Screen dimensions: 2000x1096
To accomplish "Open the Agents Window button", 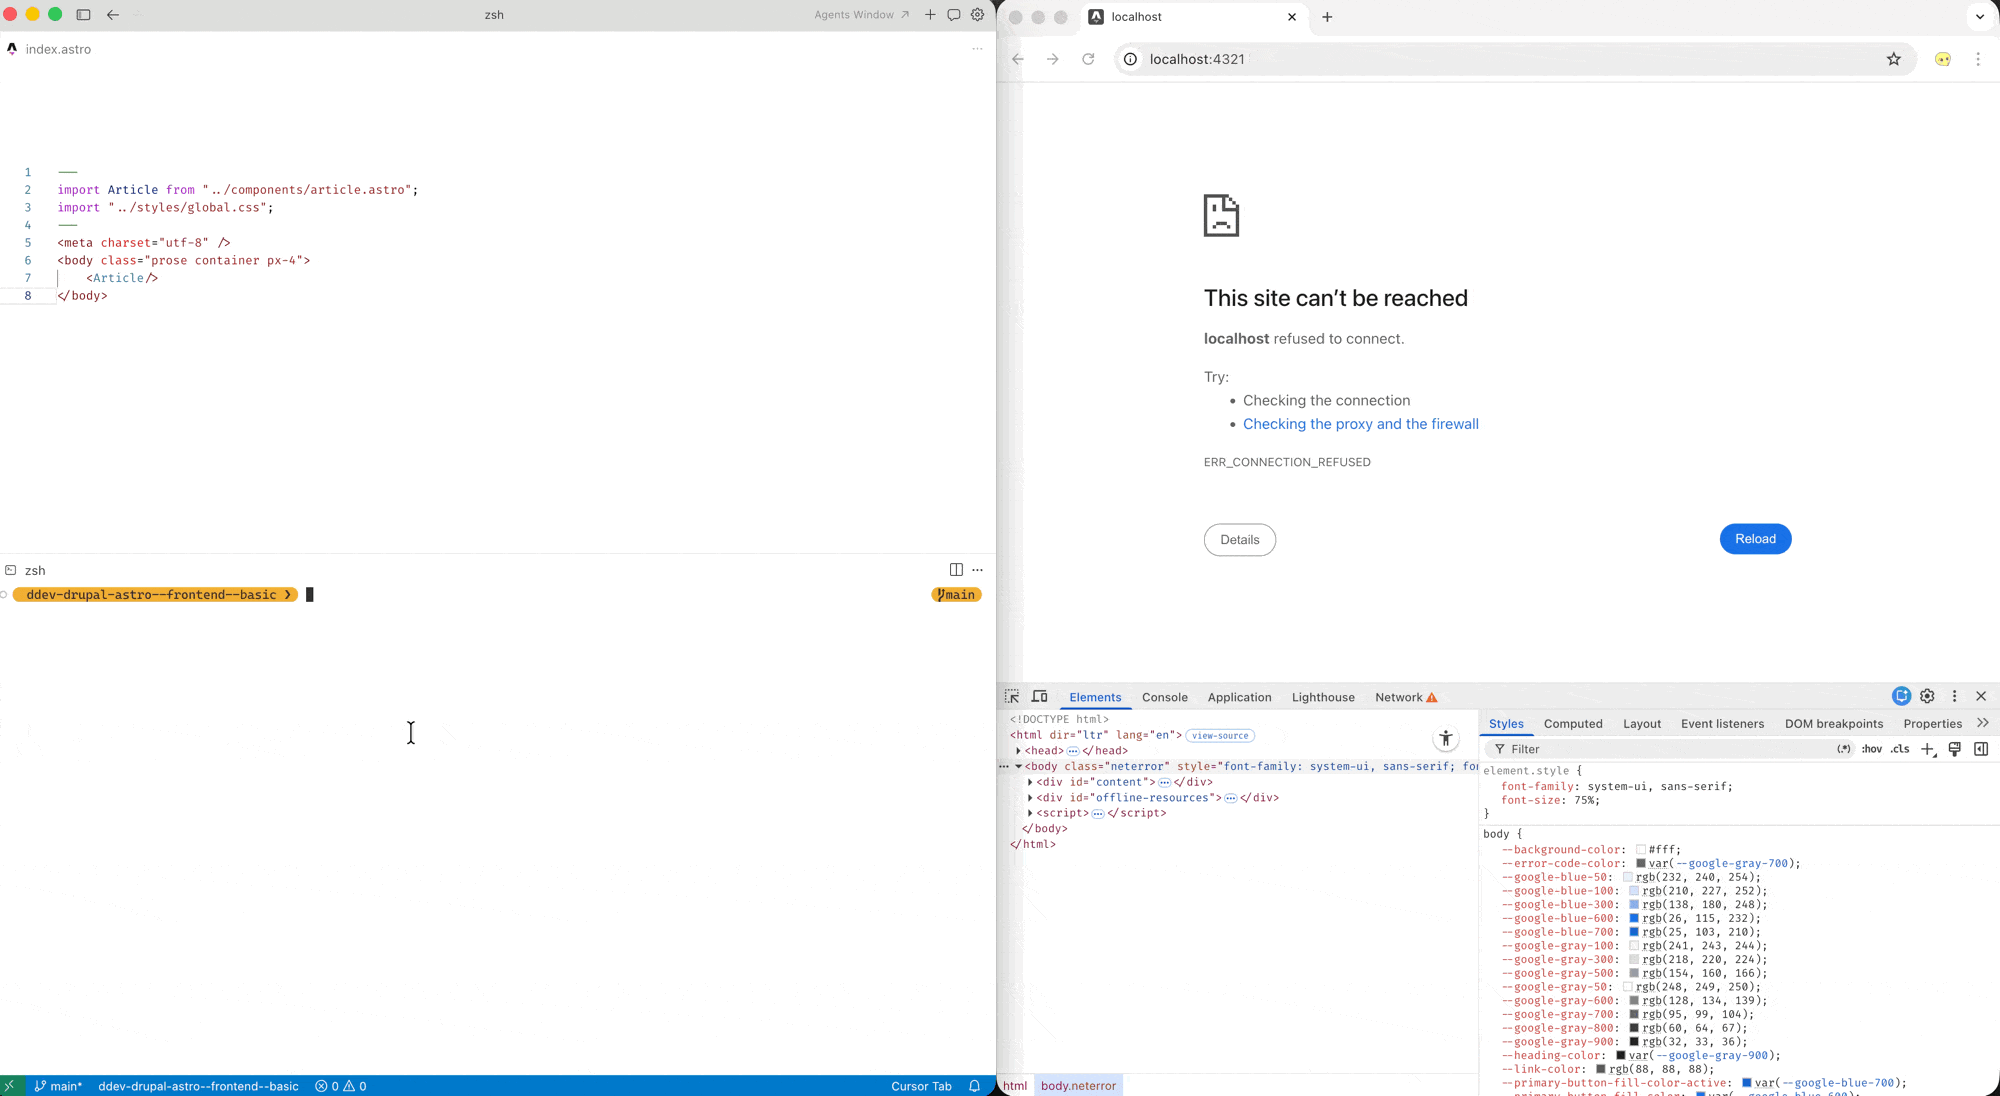I will pos(861,15).
